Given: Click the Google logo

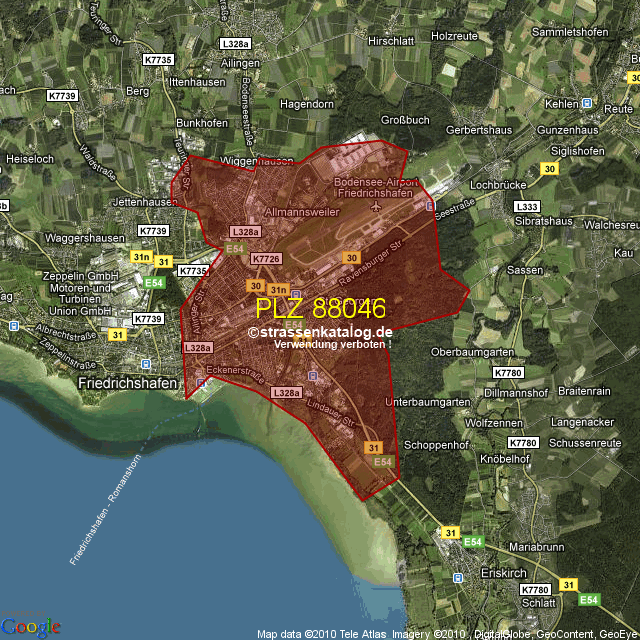Looking at the screenshot, I should coord(30,626).
